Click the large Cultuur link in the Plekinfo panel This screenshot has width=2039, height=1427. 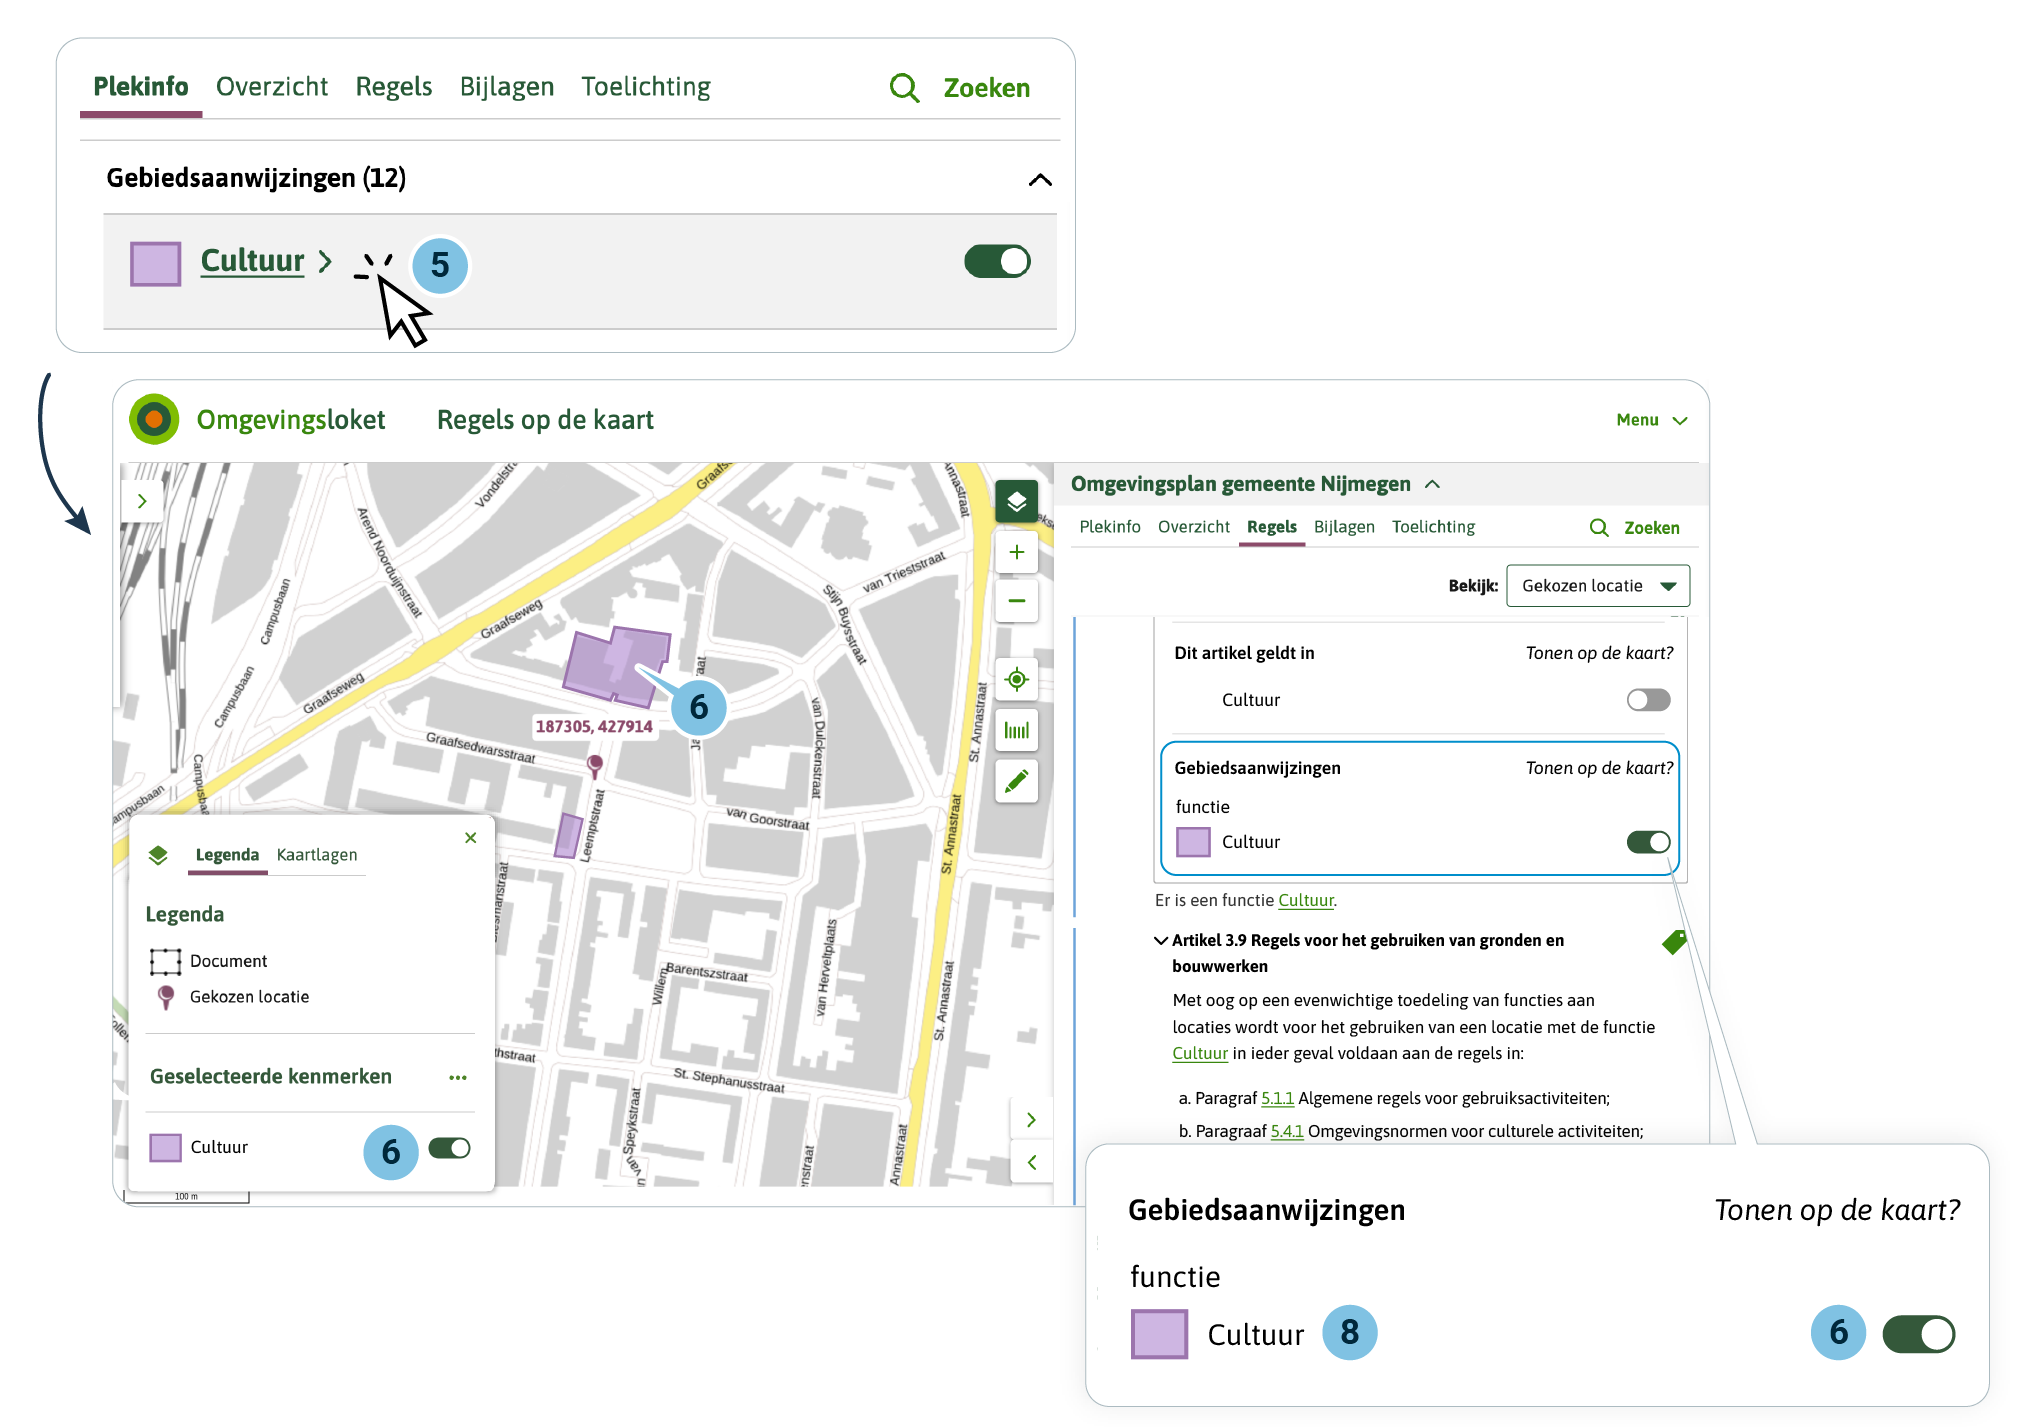[252, 261]
